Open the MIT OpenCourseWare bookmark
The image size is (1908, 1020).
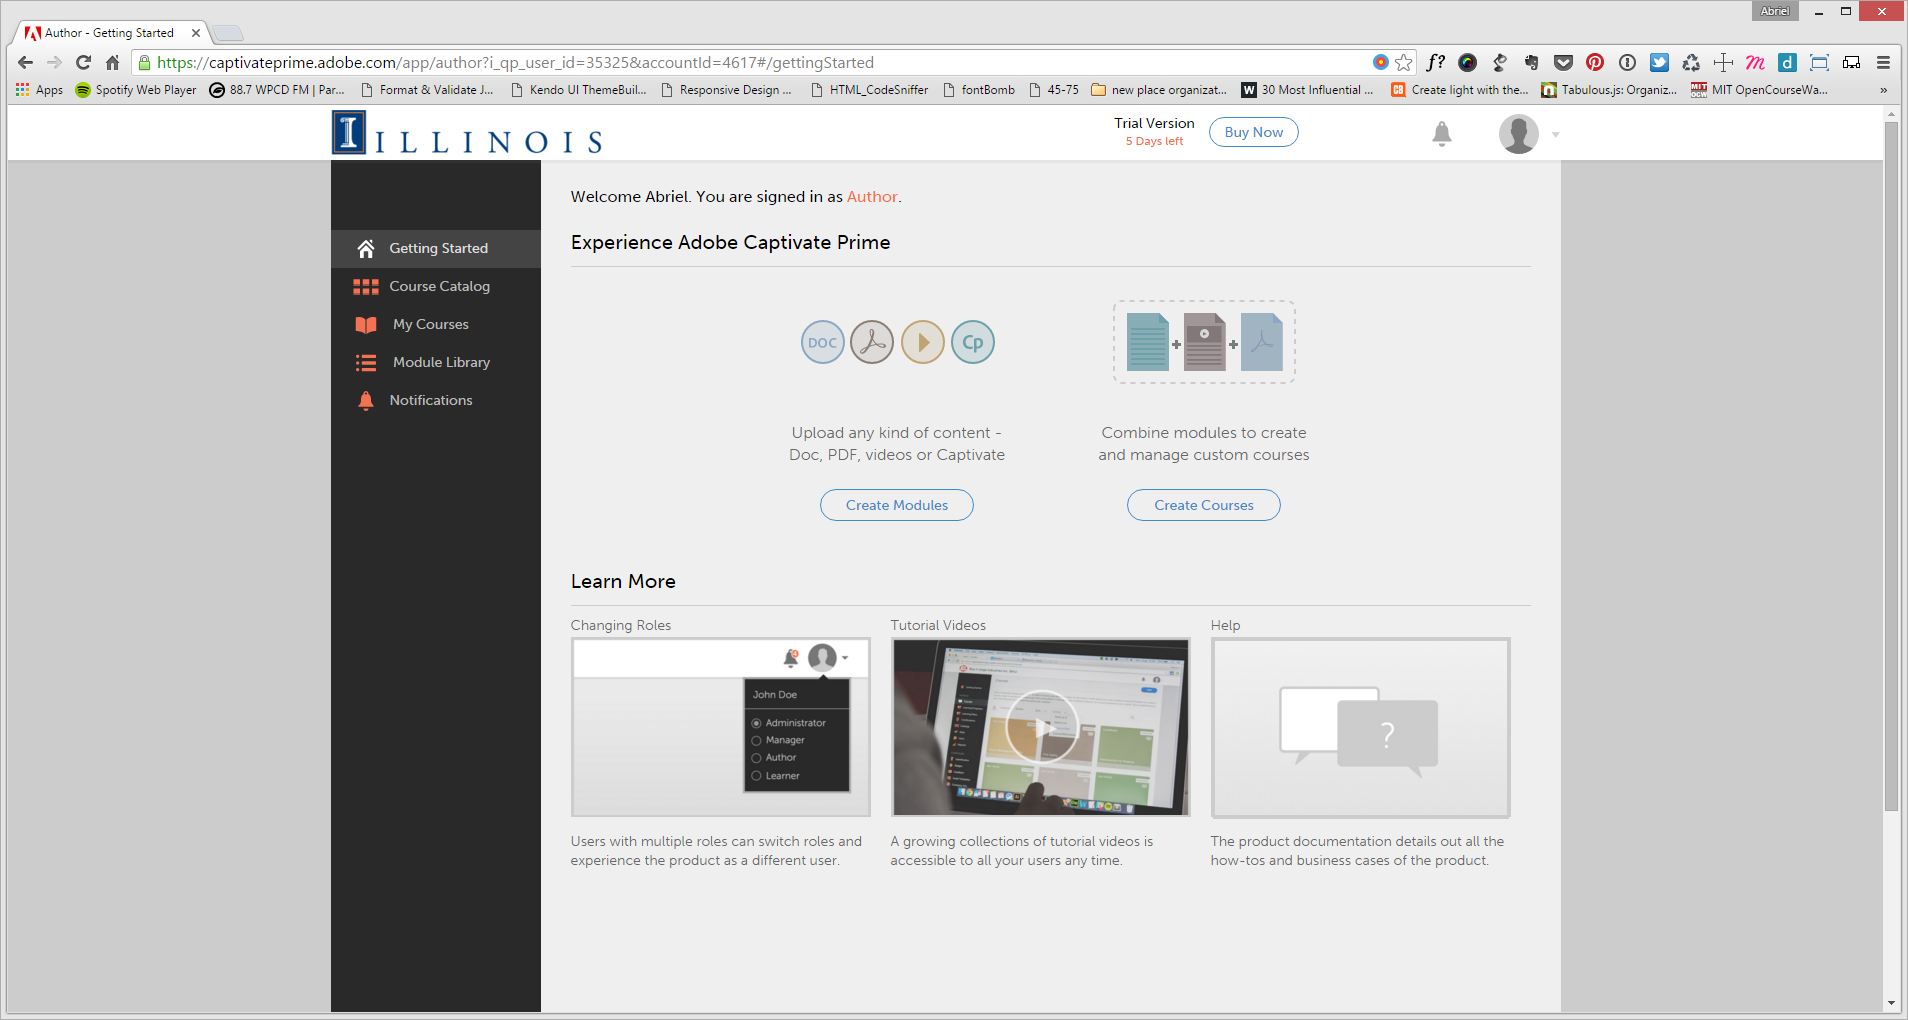[1759, 90]
